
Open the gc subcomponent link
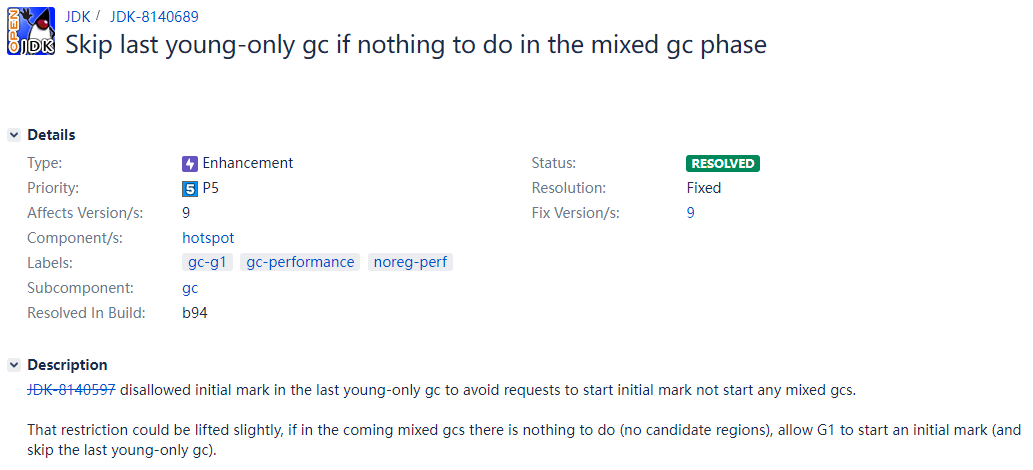(190, 288)
